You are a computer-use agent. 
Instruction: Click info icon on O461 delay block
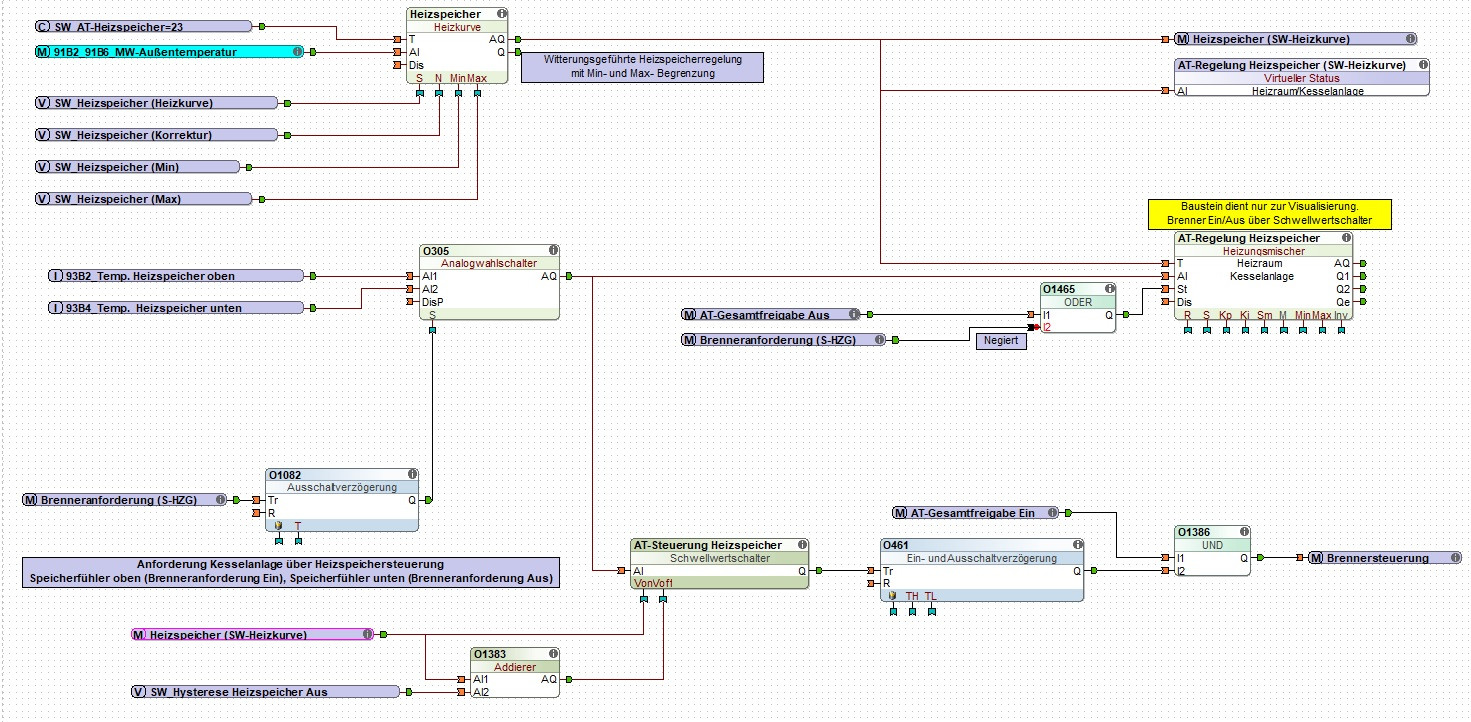(x=1075, y=545)
